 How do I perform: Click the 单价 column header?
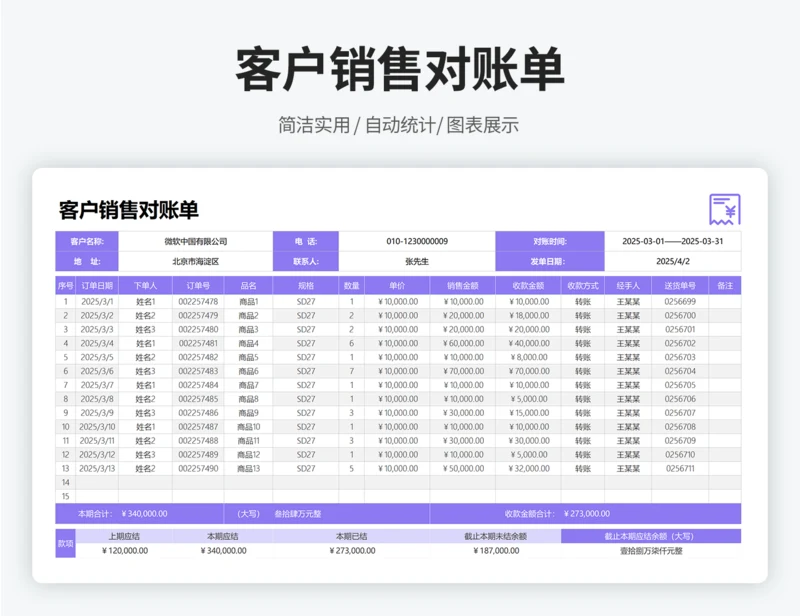pyautogui.click(x=397, y=286)
